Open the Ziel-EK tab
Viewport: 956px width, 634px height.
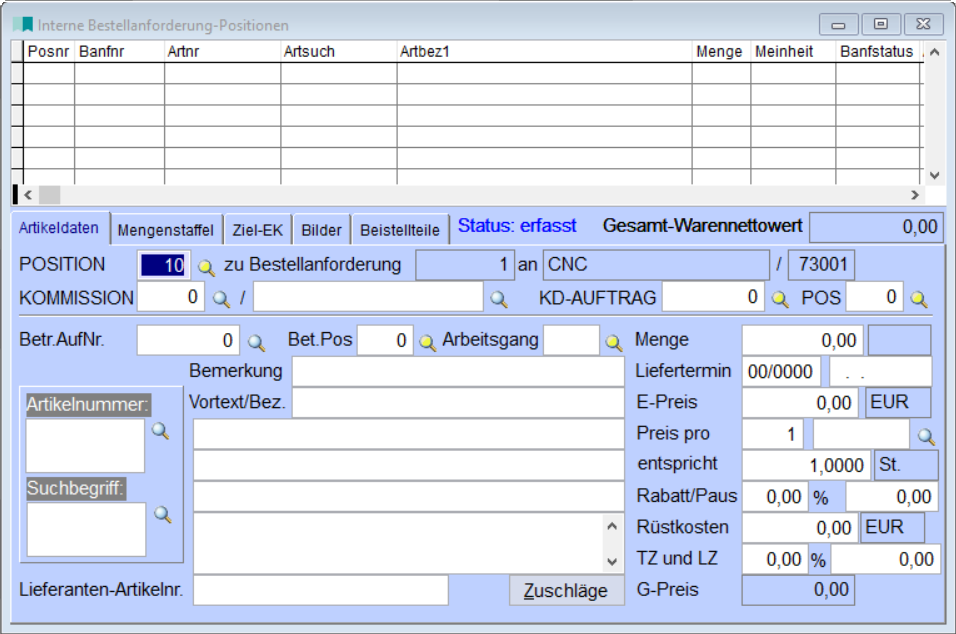tap(257, 230)
